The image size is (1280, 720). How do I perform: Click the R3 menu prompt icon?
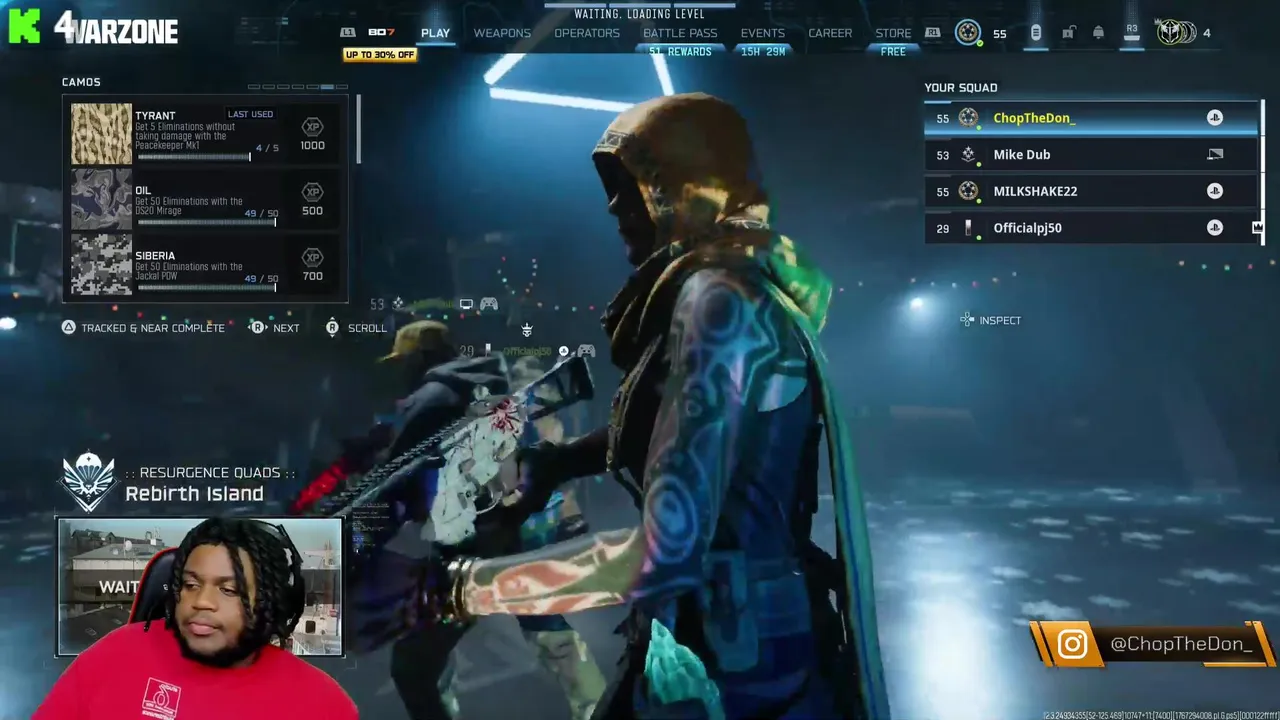pos(1131,33)
